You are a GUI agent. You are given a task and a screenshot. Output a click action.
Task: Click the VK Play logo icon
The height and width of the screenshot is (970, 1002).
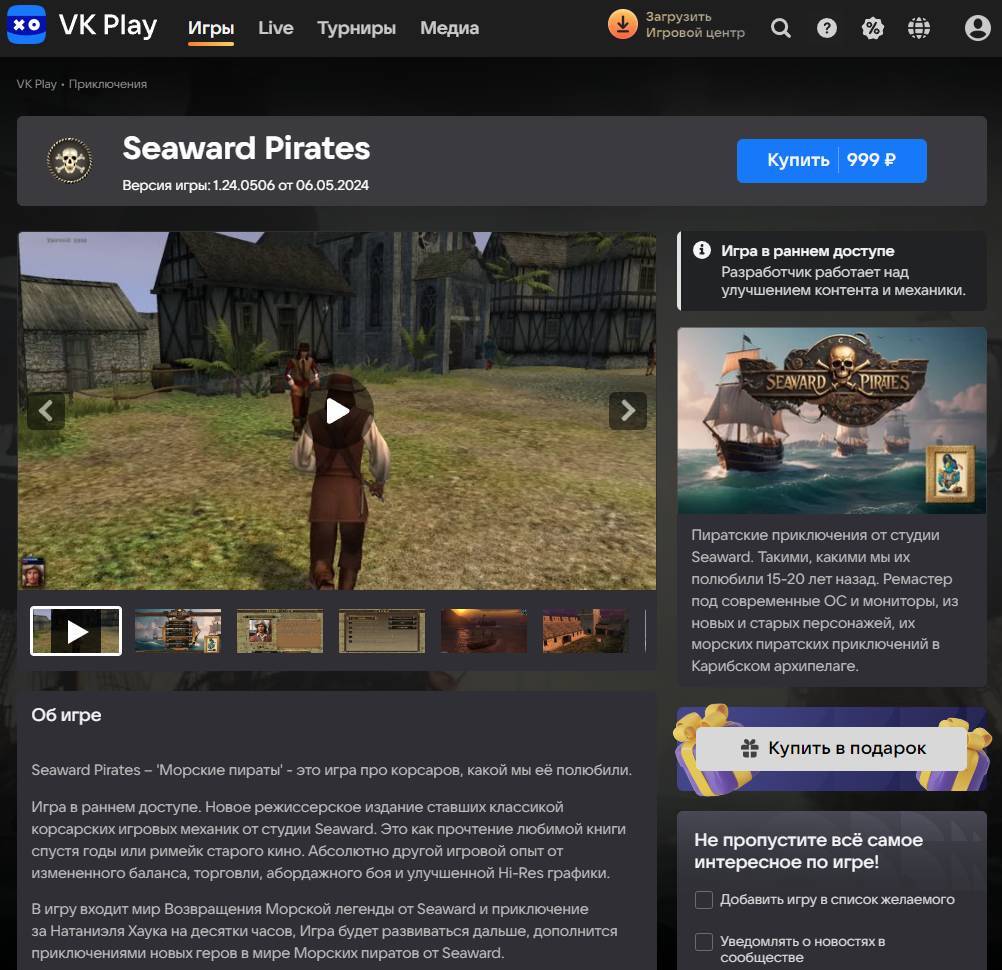click(x=27, y=25)
